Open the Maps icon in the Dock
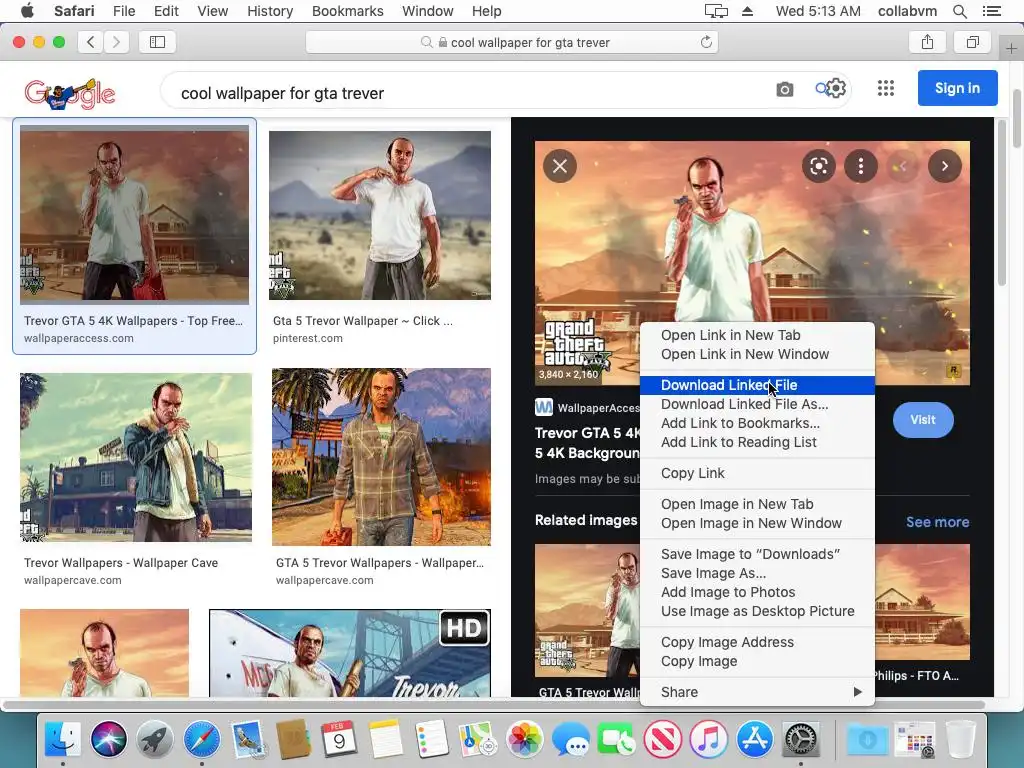Viewport: 1024px width, 768px height. click(477, 739)
